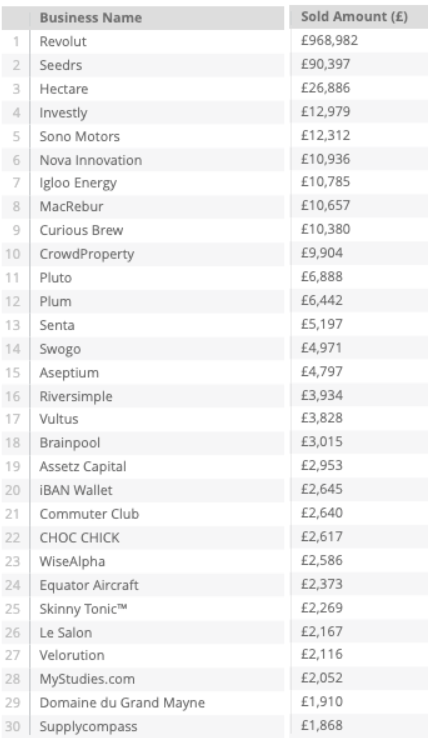Select the Revolut business name
Image resolution: width=429 pixels, height=738 pixels.
[63, 41]
